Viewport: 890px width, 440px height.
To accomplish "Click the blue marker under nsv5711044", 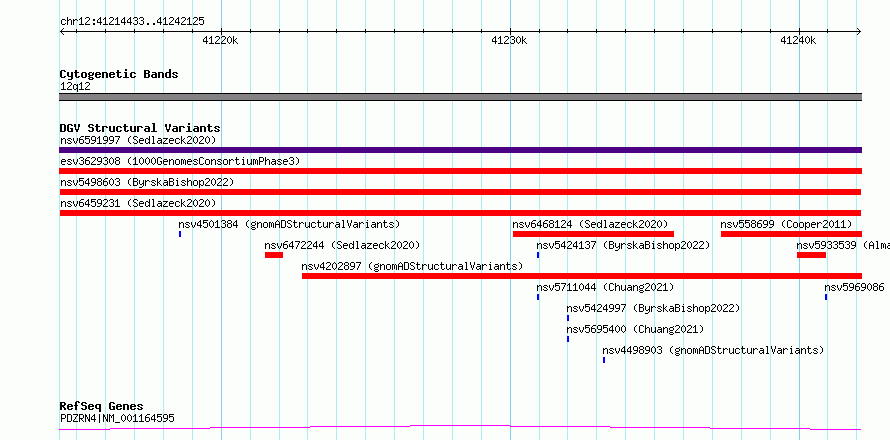I will pyautogui.click(x=538, y=297).
